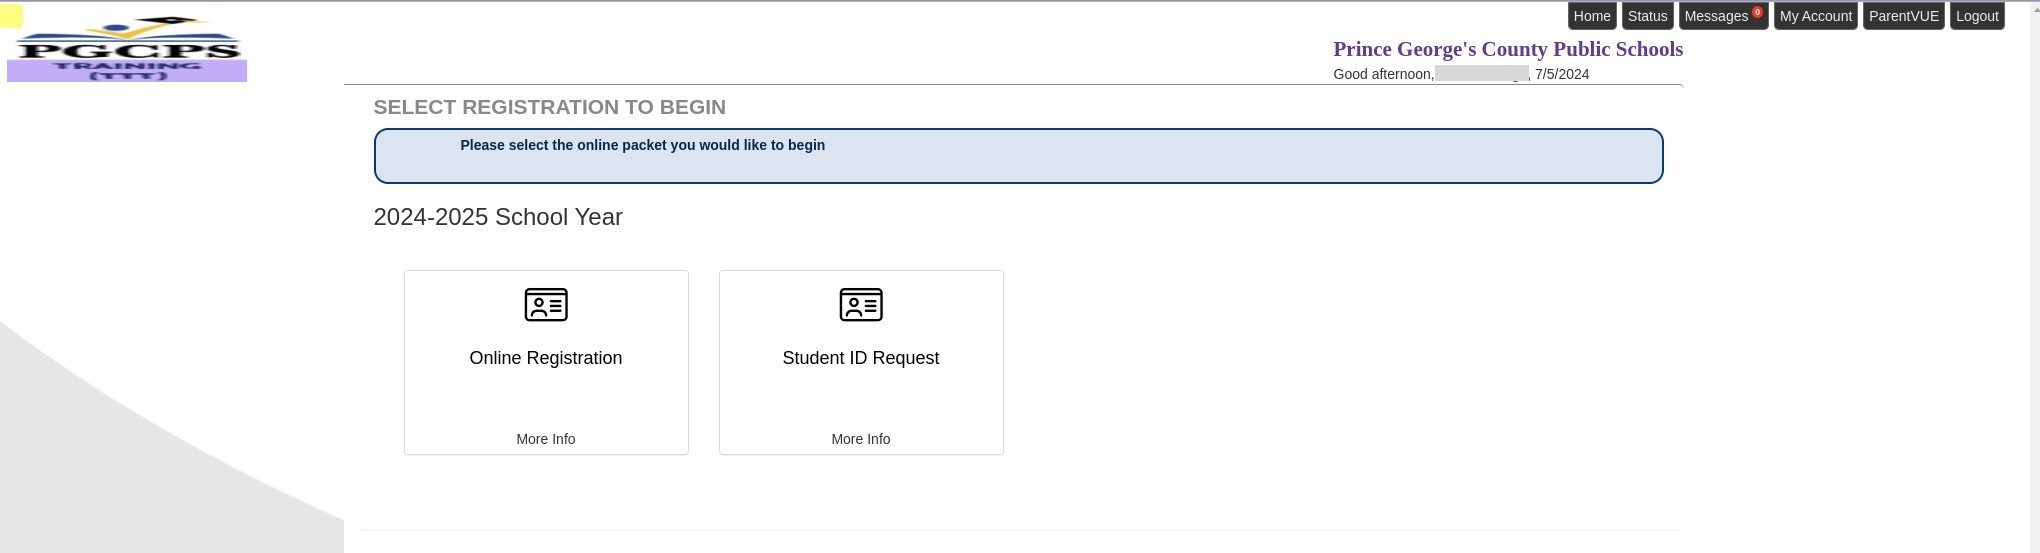Select the Online Registration packet title
Screen dimensions: 2040x553
click(546, 358)
